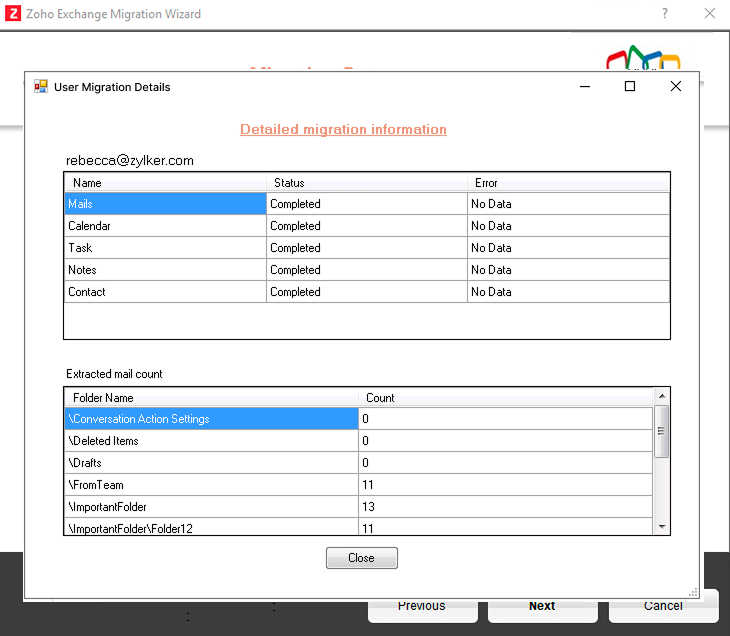
Task: Click the scroll-down arrow of the mail count list
Action: point(662,527)
